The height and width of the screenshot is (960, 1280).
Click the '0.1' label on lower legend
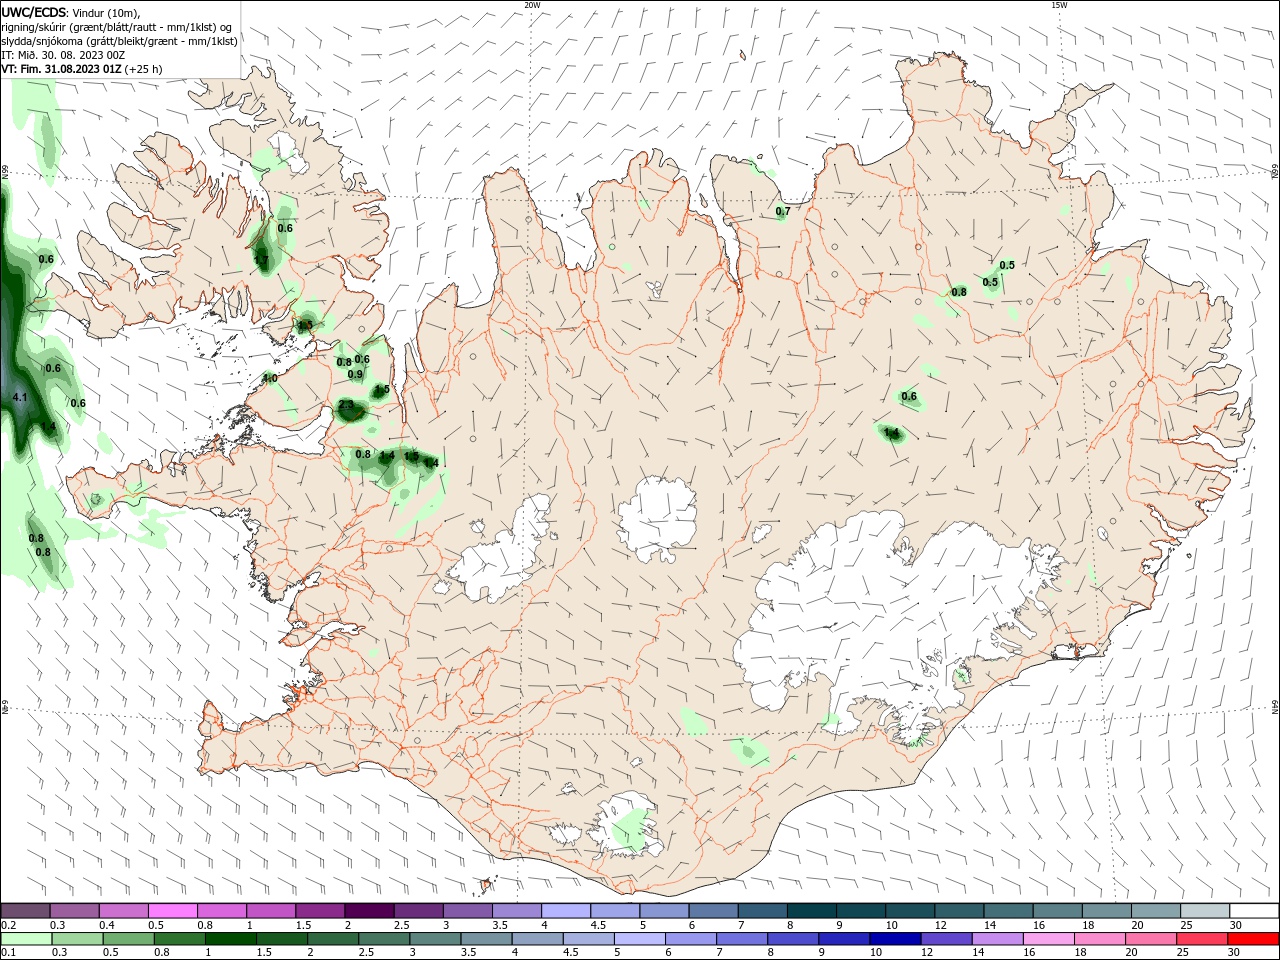point(9,953)
